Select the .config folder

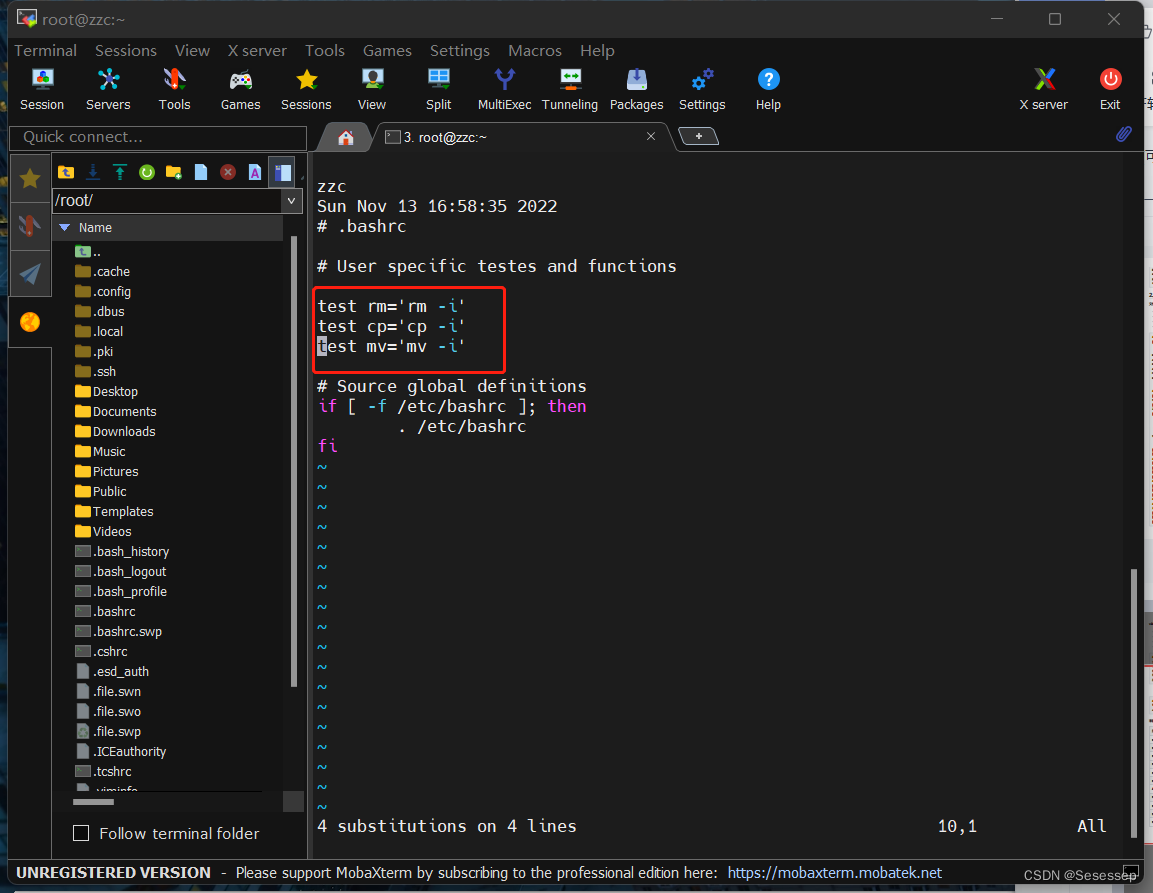point(104,291)
